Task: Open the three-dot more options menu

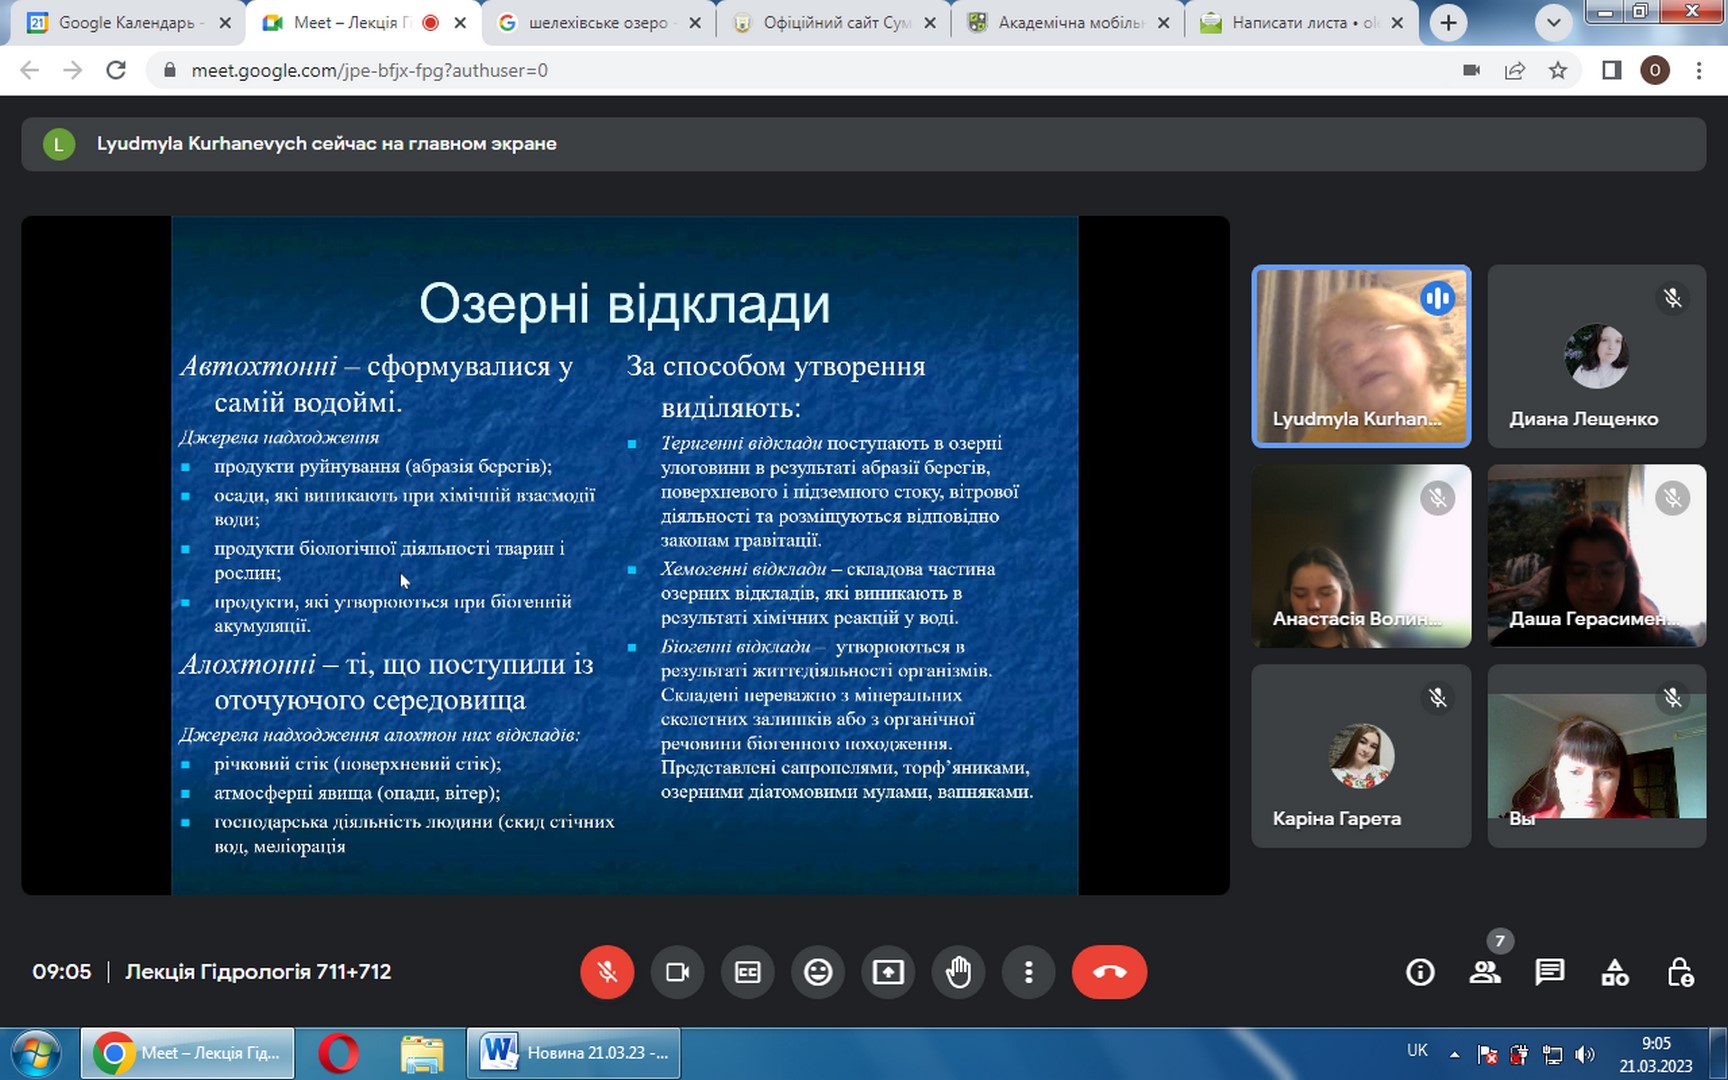Action: [x=1028, y=972]
